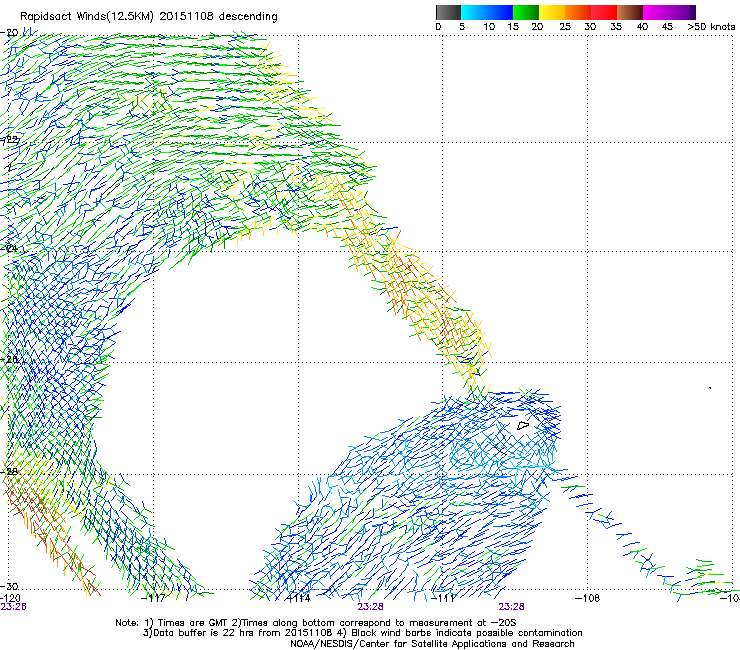Click the small black island outline on the map
The height and width of the screenshot is (650, 740).
(x=523, y=426)
